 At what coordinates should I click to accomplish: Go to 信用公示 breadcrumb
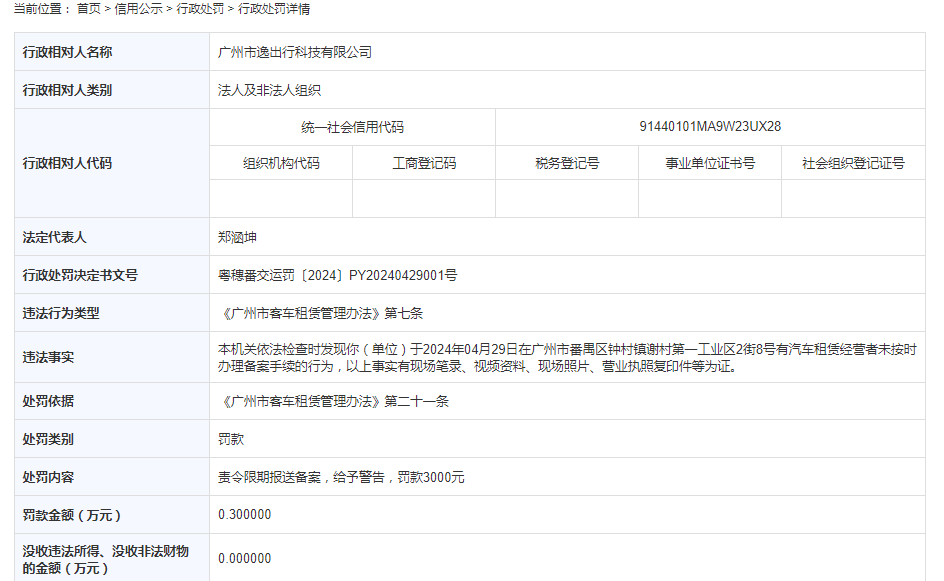(138, 9)
